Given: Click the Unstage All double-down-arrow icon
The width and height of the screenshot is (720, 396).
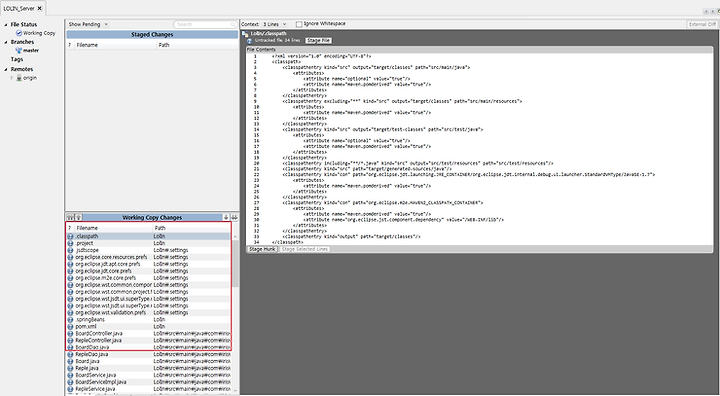Looking at the screenshot, I should coord(234,217).
